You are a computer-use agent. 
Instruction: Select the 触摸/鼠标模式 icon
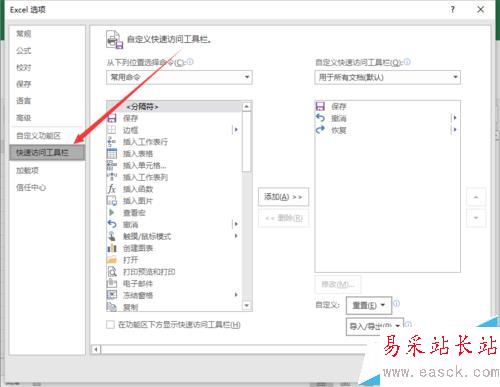click(112, 236)
